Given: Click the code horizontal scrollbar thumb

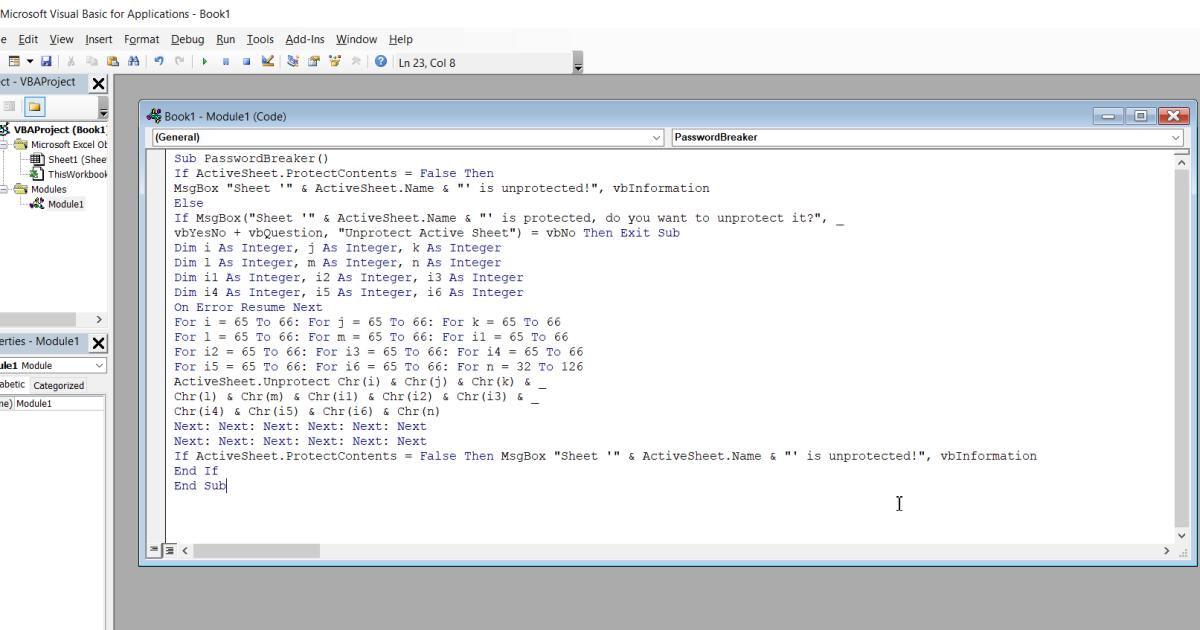Looking at the screenshot, I should point(256,551).
